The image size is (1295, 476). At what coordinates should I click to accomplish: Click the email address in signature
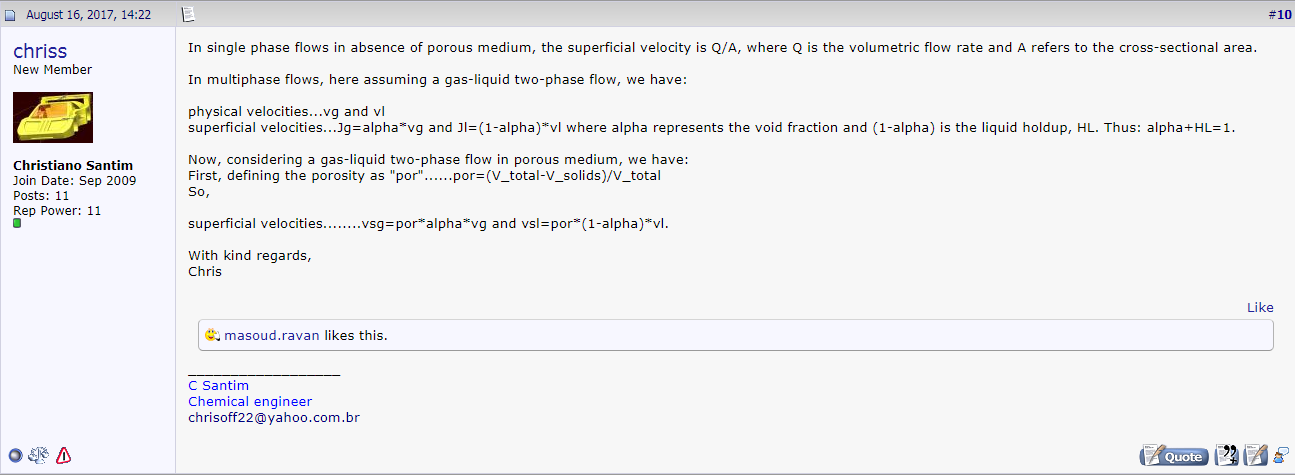click(x=273, y=417)
